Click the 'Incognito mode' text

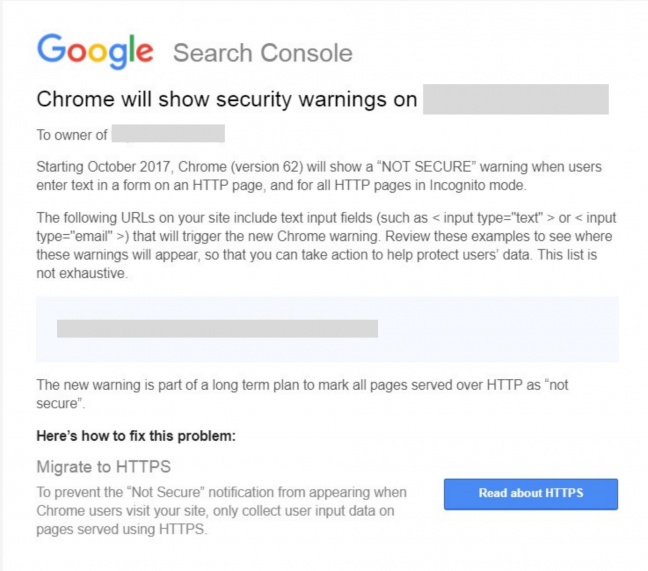(x=477, y=186)
